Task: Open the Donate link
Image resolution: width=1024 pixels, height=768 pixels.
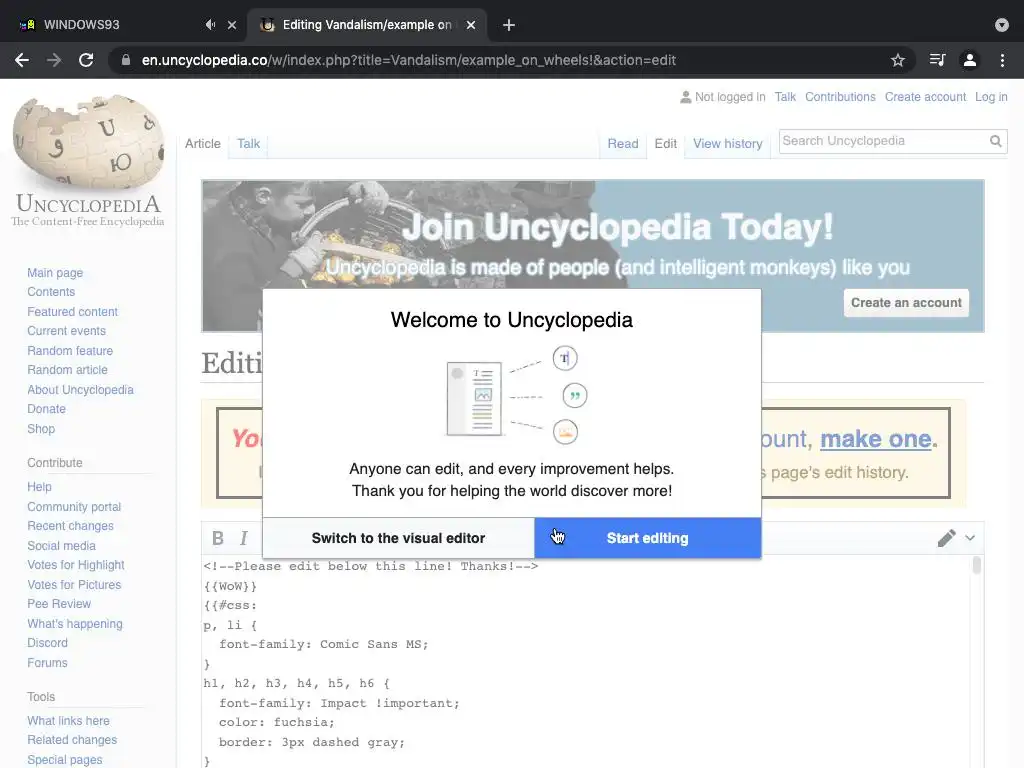Action: pyautogui.click(x=46, y=409)
